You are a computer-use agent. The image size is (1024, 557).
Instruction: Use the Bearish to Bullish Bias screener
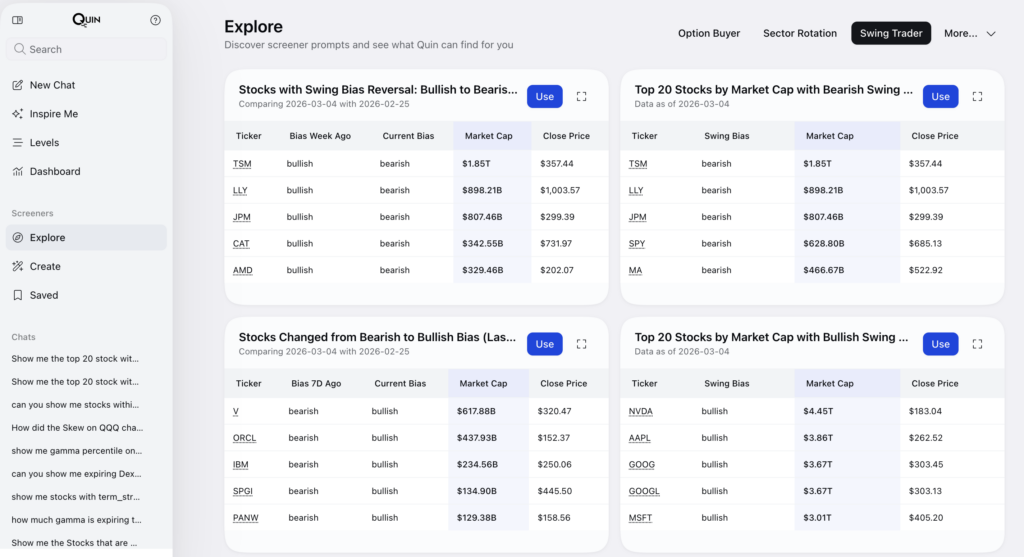pos(545,344)
